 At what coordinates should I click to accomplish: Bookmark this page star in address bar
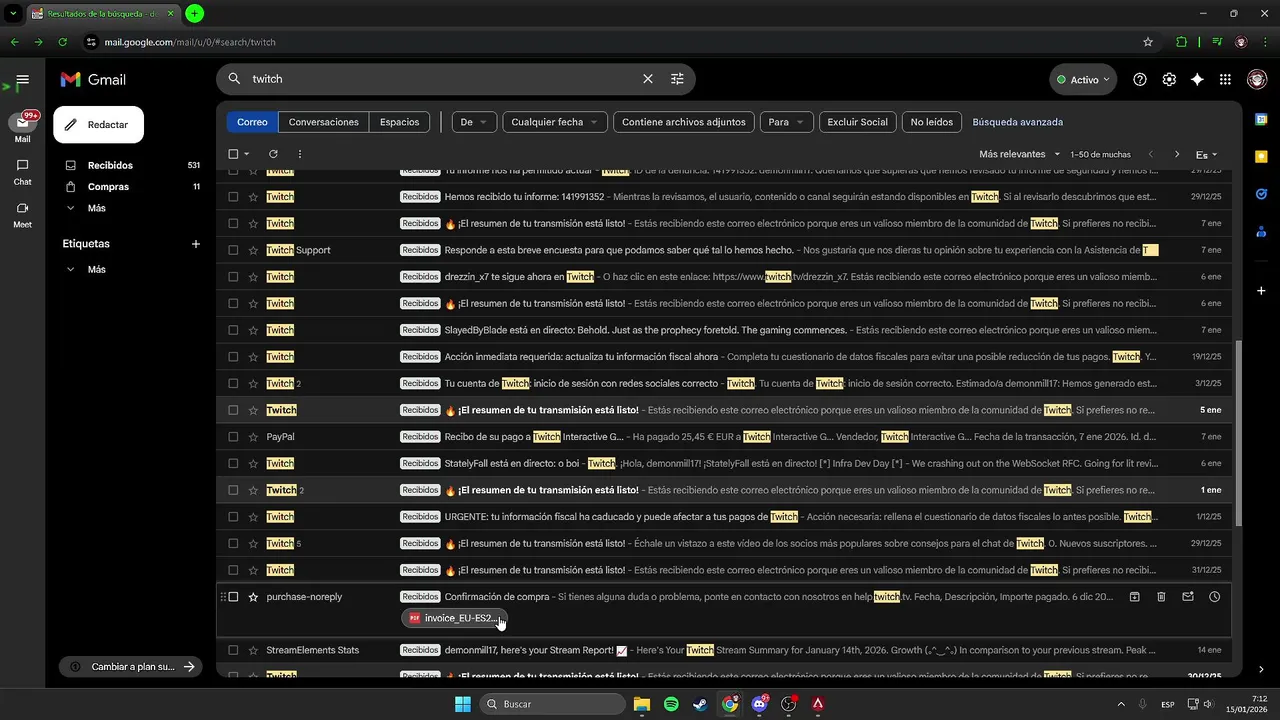1148,42
